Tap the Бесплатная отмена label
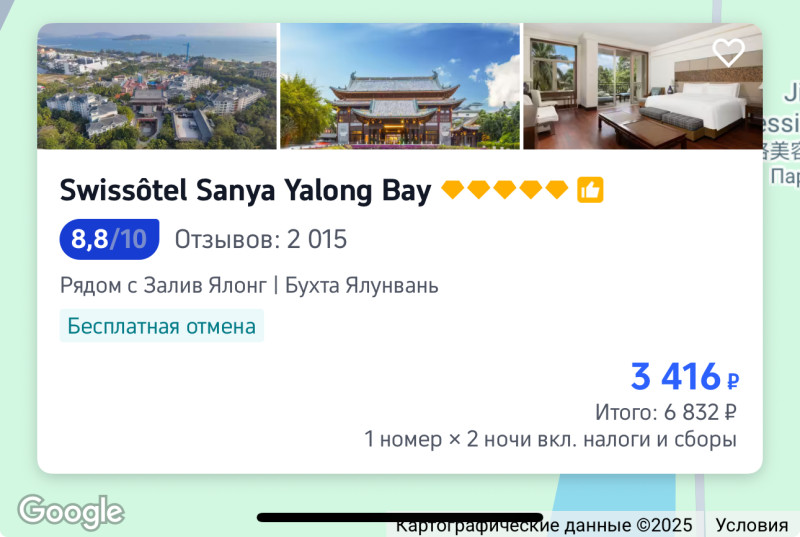 point(162,326)
